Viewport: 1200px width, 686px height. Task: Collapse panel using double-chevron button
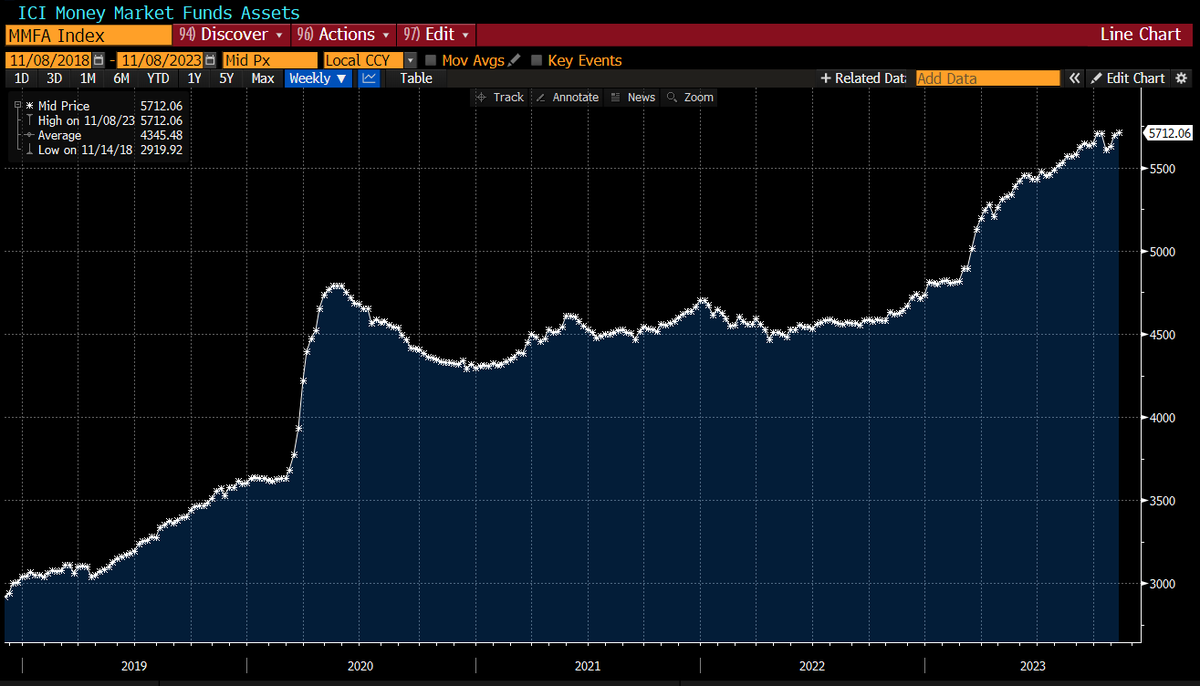[1073, 78]
